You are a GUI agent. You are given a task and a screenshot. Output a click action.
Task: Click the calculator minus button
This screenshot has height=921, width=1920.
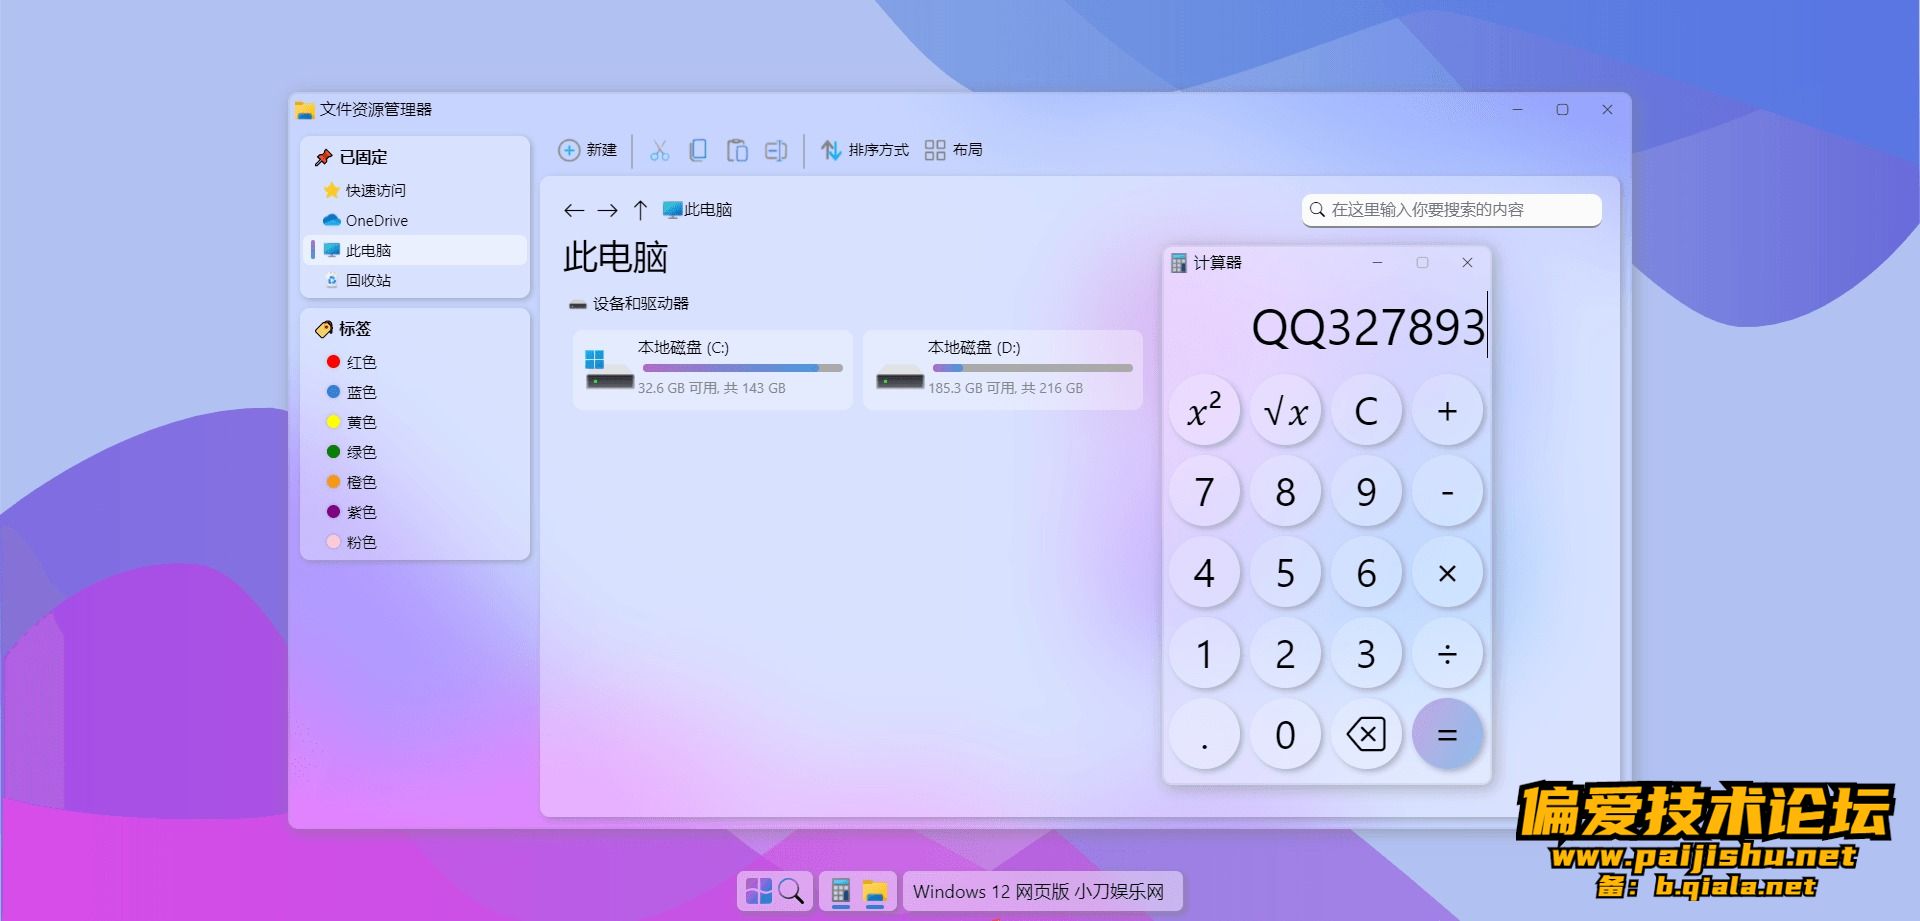(x=1447, y=492)
